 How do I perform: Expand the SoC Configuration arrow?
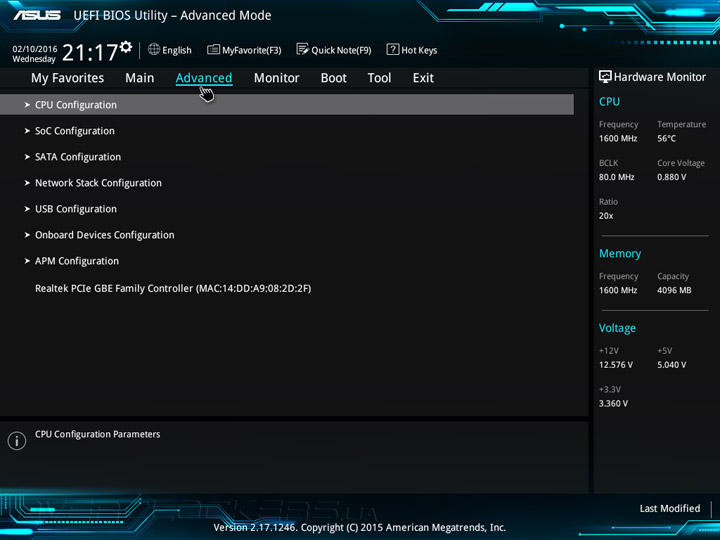27,131
